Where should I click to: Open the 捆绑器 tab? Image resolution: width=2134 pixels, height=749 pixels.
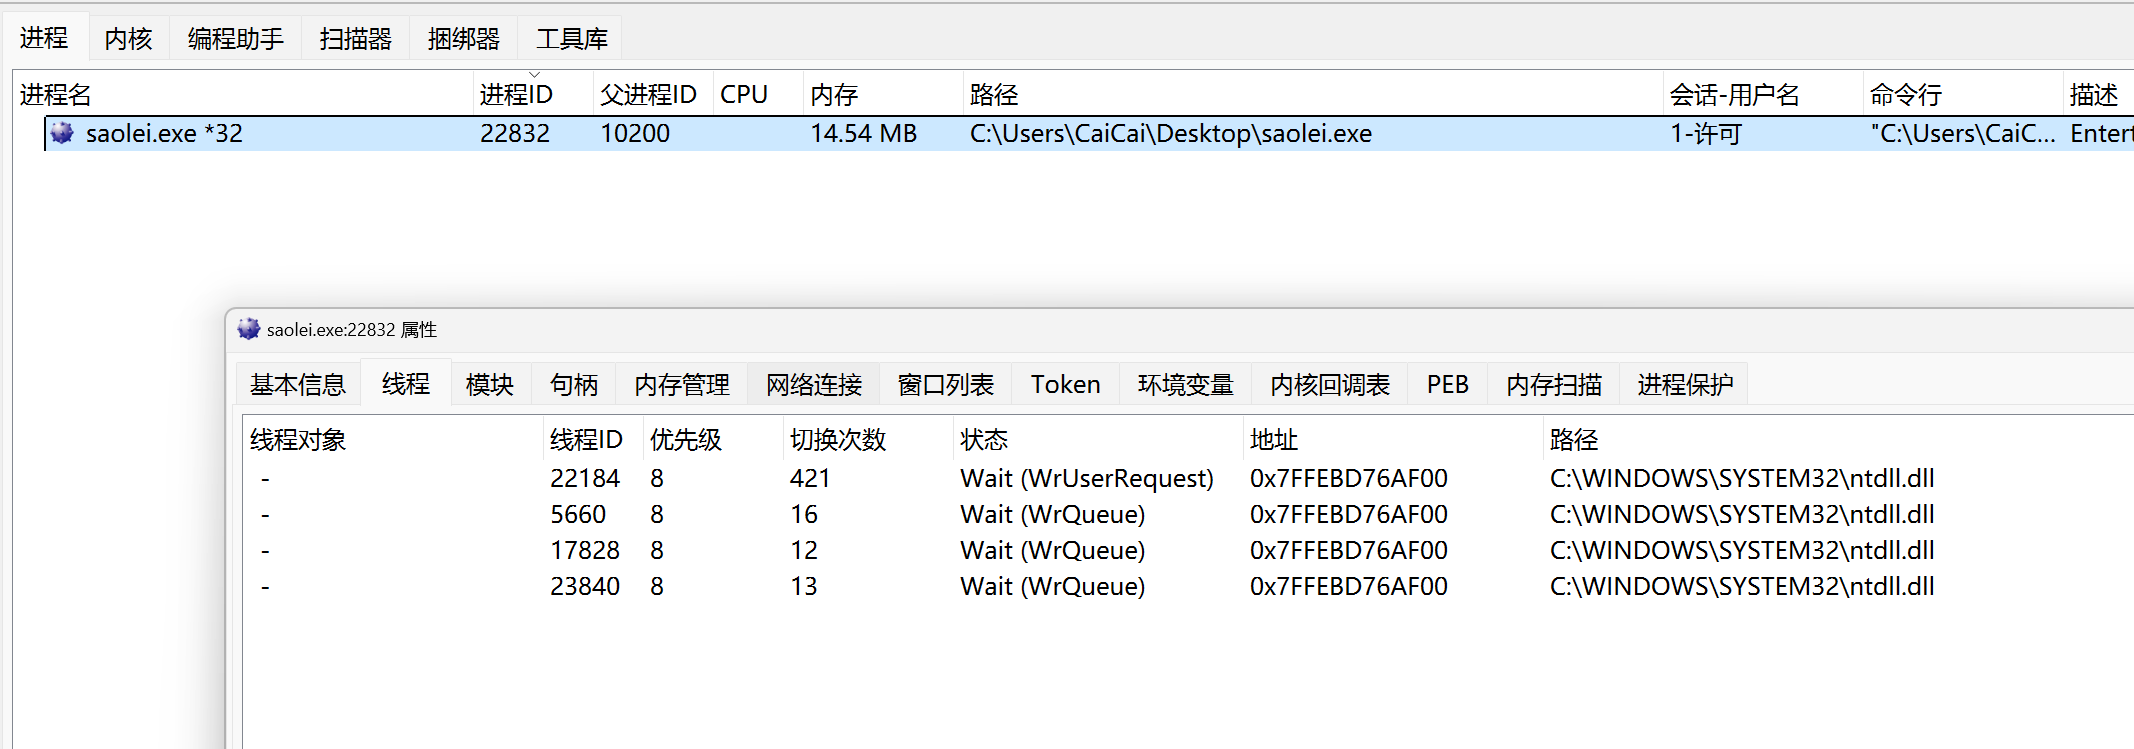click(463, 38)
